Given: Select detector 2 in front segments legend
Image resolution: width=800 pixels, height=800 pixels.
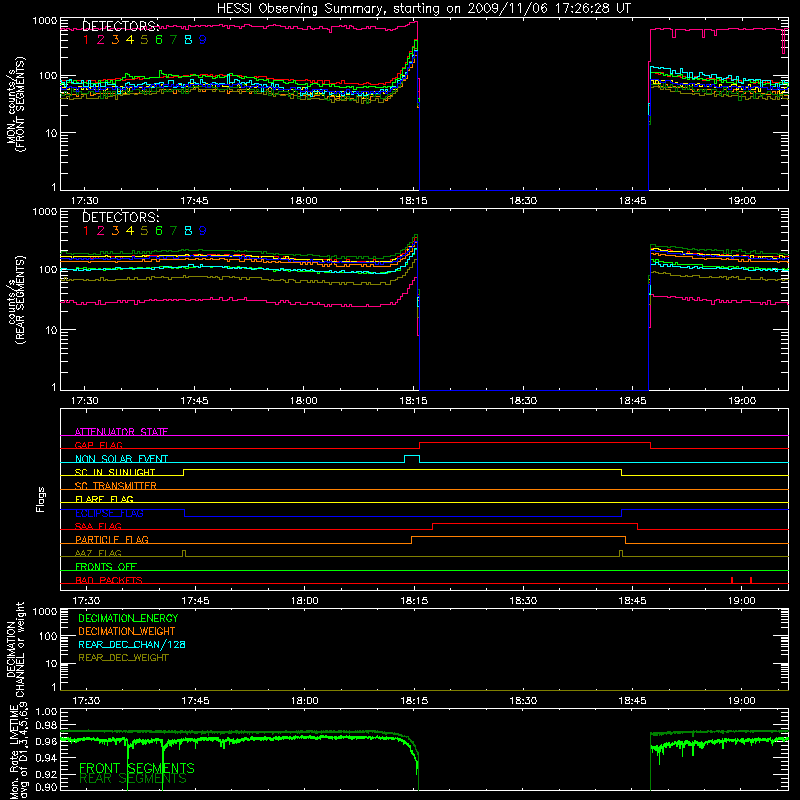Looking at the screenshot, I should point(101,40).
